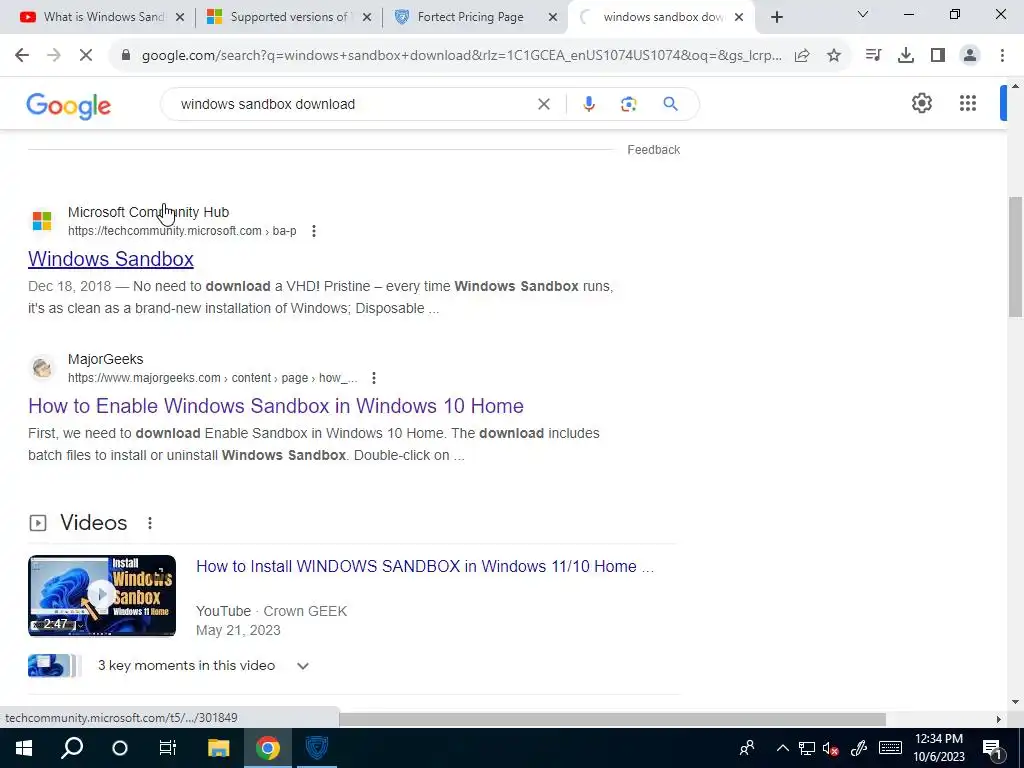This screenshot has width=1024, height=768.
Task: Click the Google logo
Action: click(x=69, y=106)
